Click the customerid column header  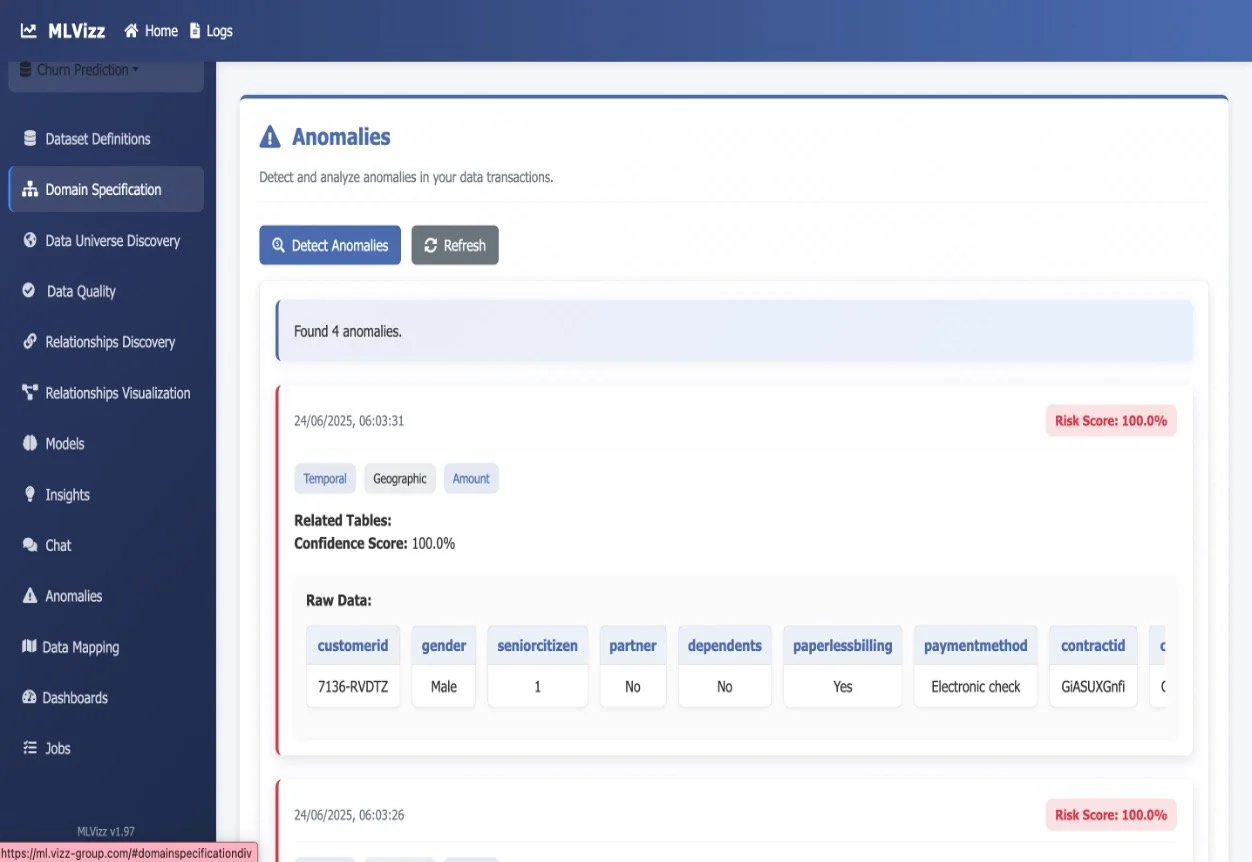click(x=353, y=646)
